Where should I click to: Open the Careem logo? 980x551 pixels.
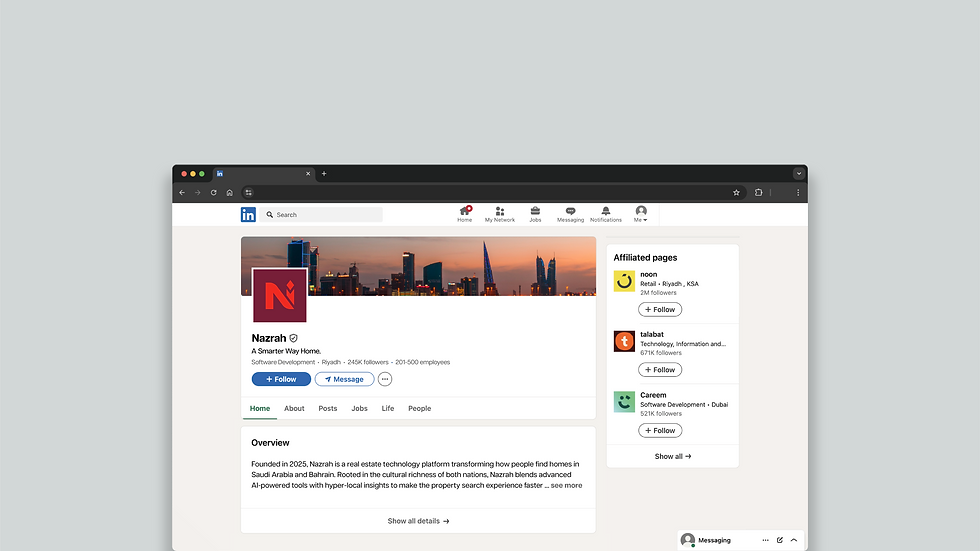point(624,402)
